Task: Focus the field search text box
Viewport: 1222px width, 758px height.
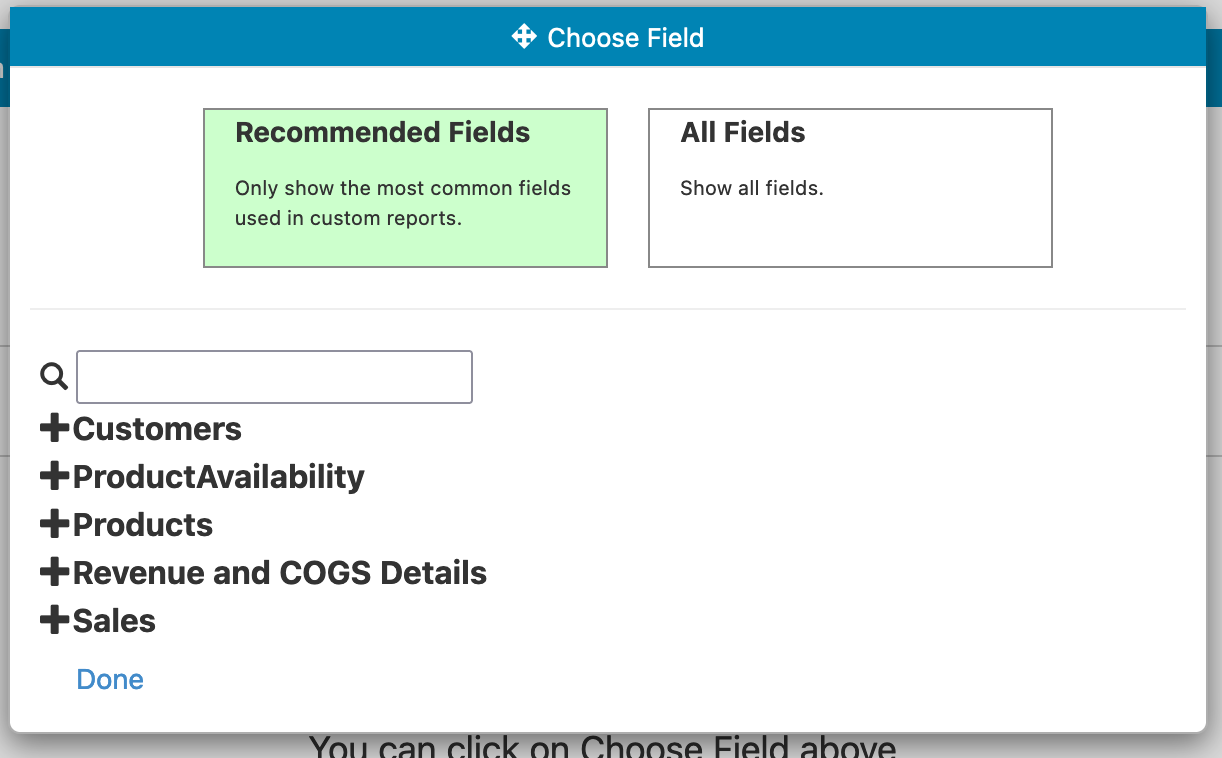Action: [x=274, y=377]
